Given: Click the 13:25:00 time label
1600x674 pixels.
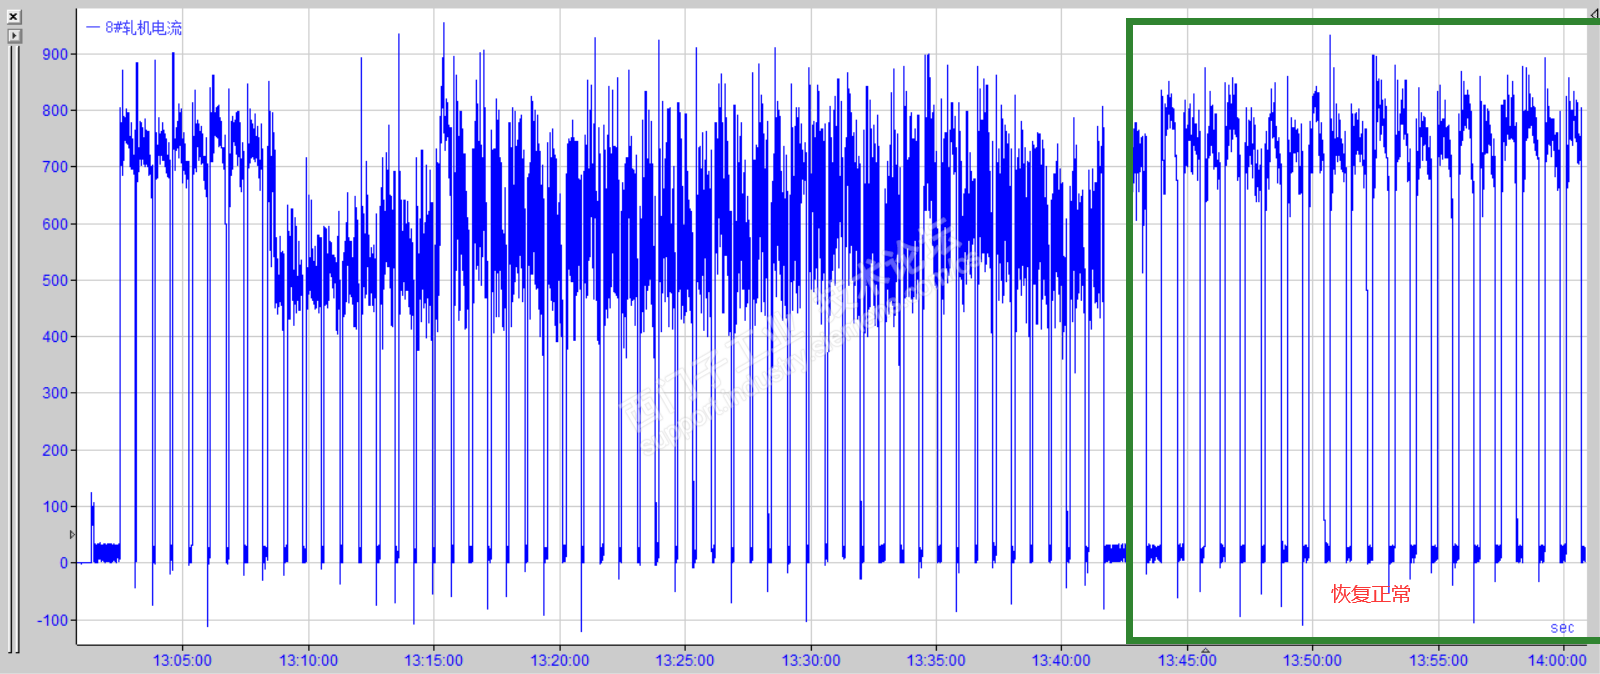Looking at the screenshot, I should (685, 661).
